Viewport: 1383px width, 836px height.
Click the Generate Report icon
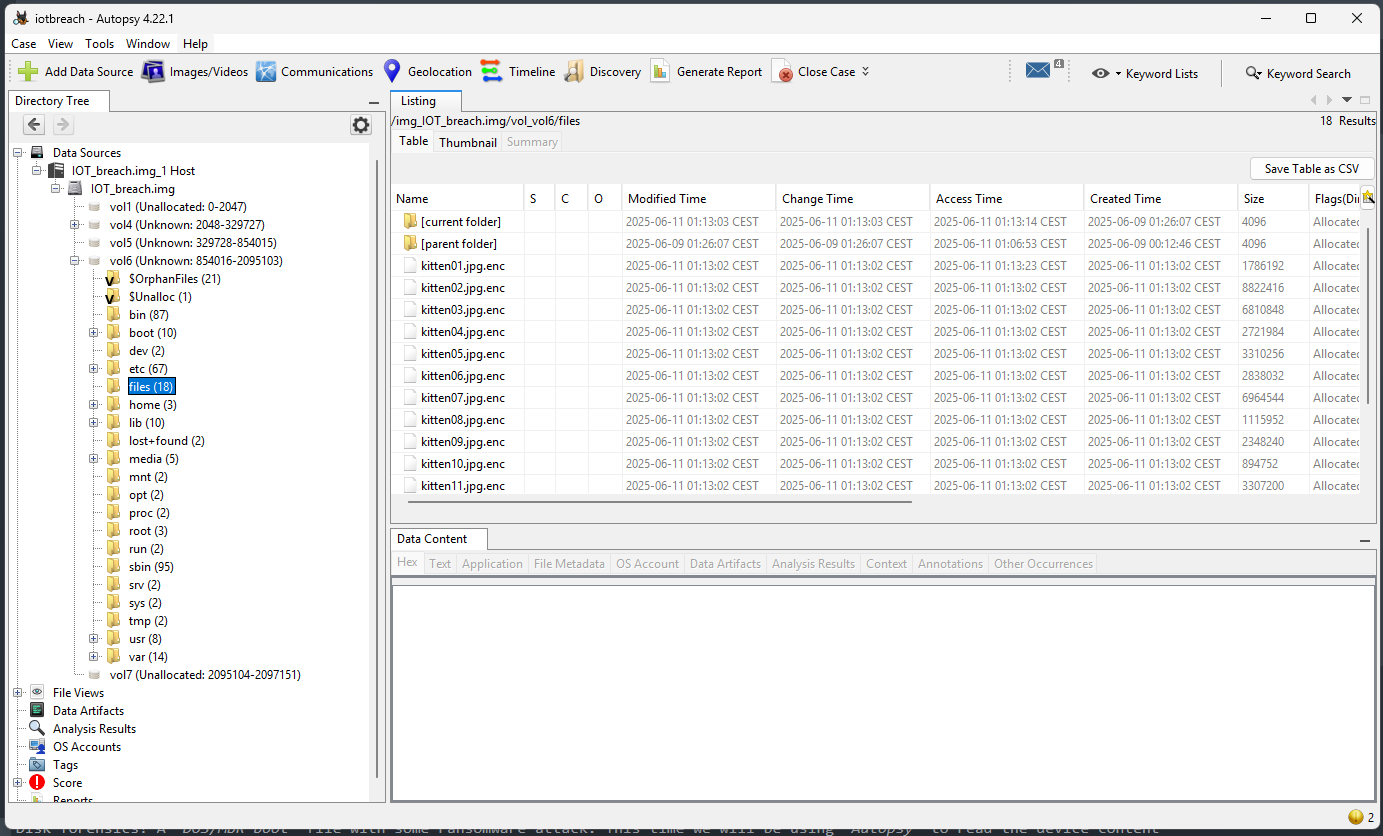[660, 72]
